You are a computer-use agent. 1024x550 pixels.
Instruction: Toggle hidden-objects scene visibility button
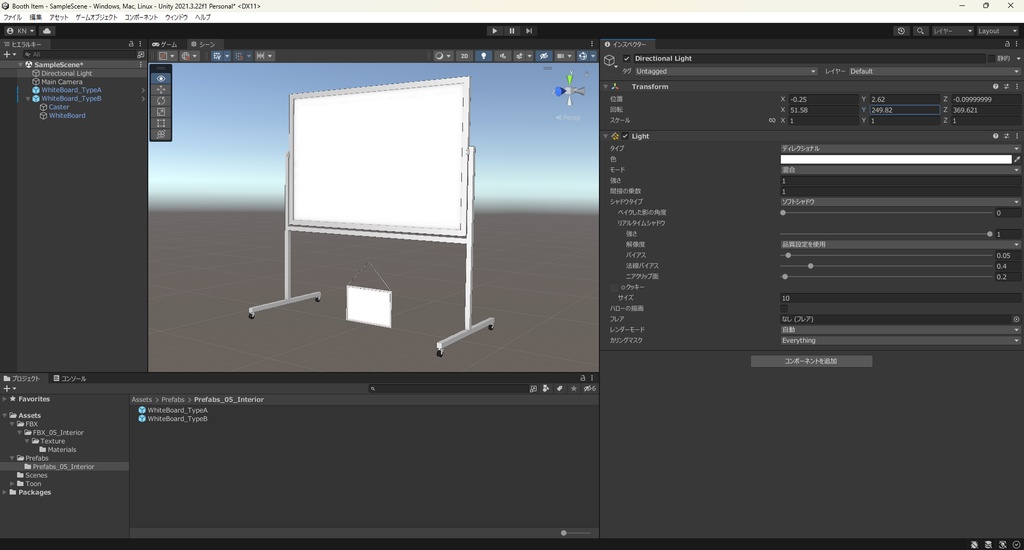[543, 56]
